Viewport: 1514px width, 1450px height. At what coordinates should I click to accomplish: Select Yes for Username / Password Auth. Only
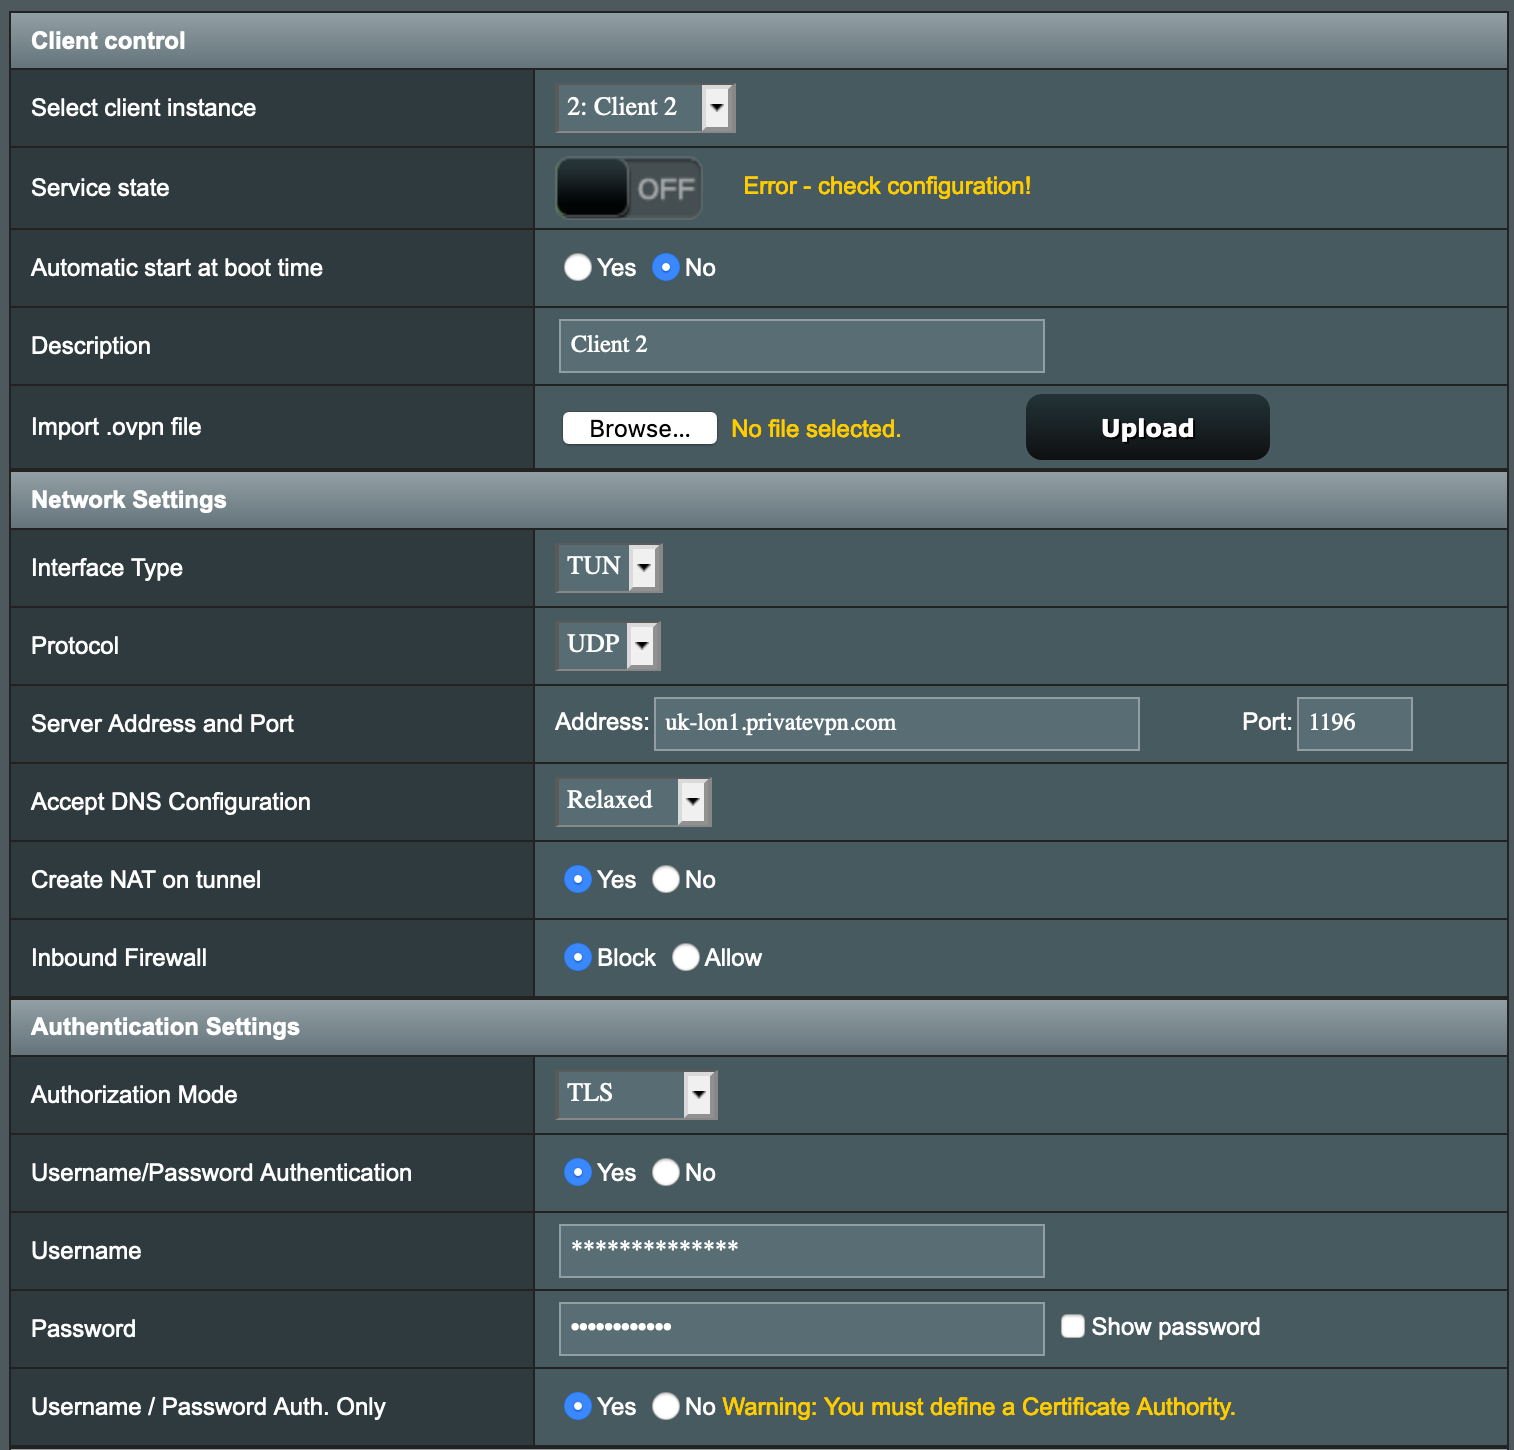coord(577,1406)
